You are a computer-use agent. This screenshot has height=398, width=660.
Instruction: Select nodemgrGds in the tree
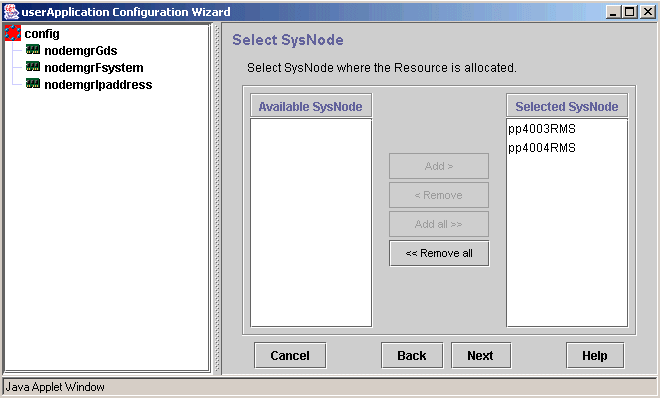80,50
